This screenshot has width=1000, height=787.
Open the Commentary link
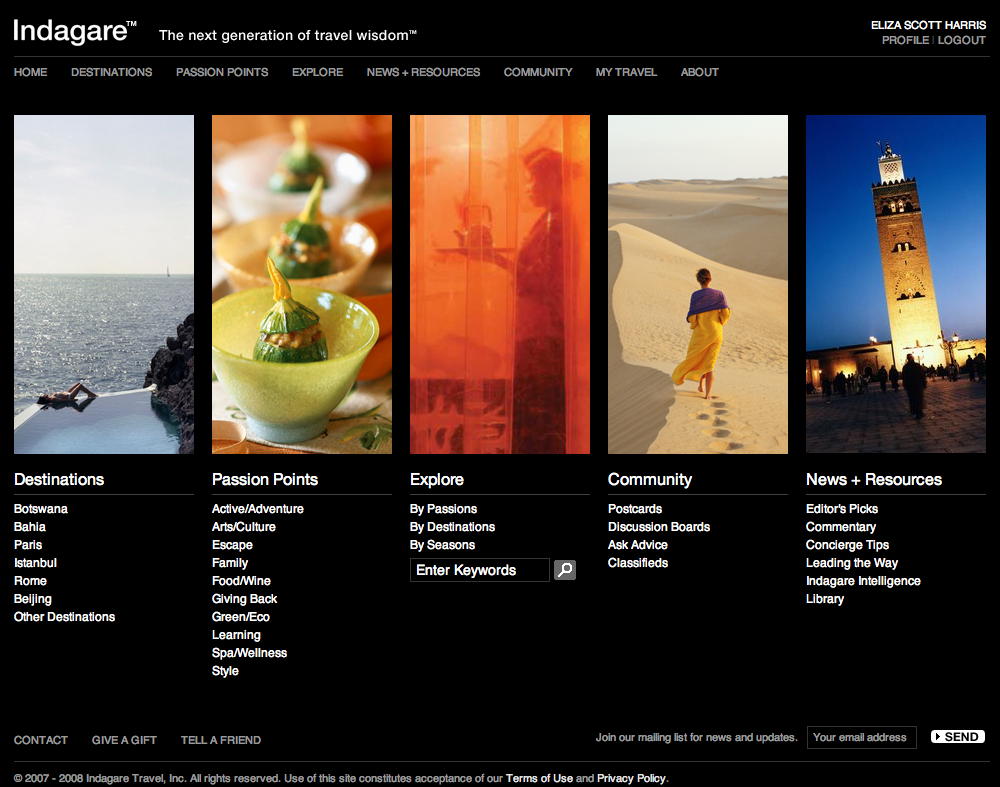tap(841, 527)
